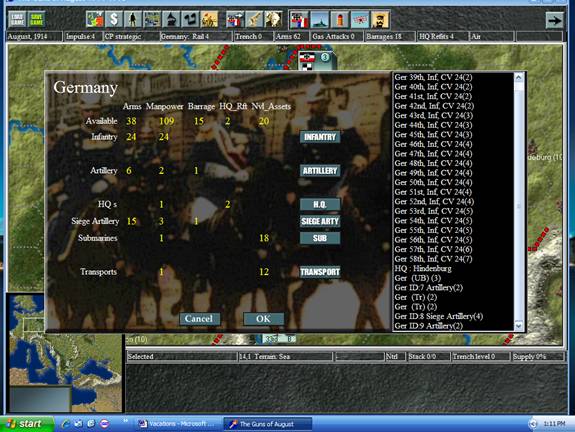Click the SIEGE ARTY purchase button
Image resolution: width=575 pixels, height=432 pixels.
click(x=320, y=222)
